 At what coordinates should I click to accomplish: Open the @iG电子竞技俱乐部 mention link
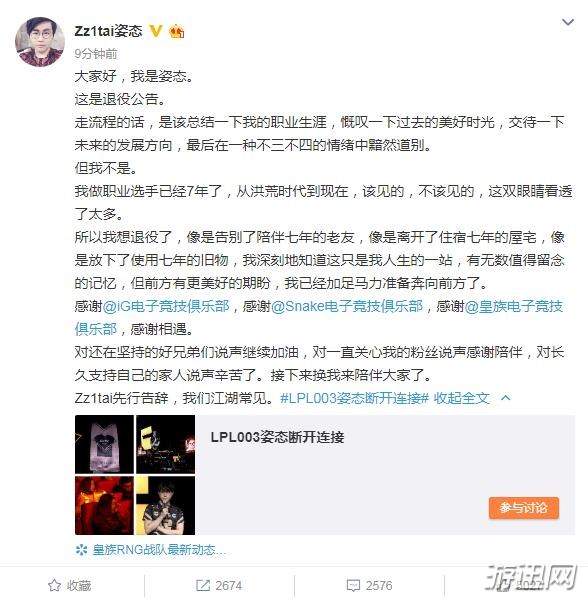pyautogui.click(x=166, y=306)
